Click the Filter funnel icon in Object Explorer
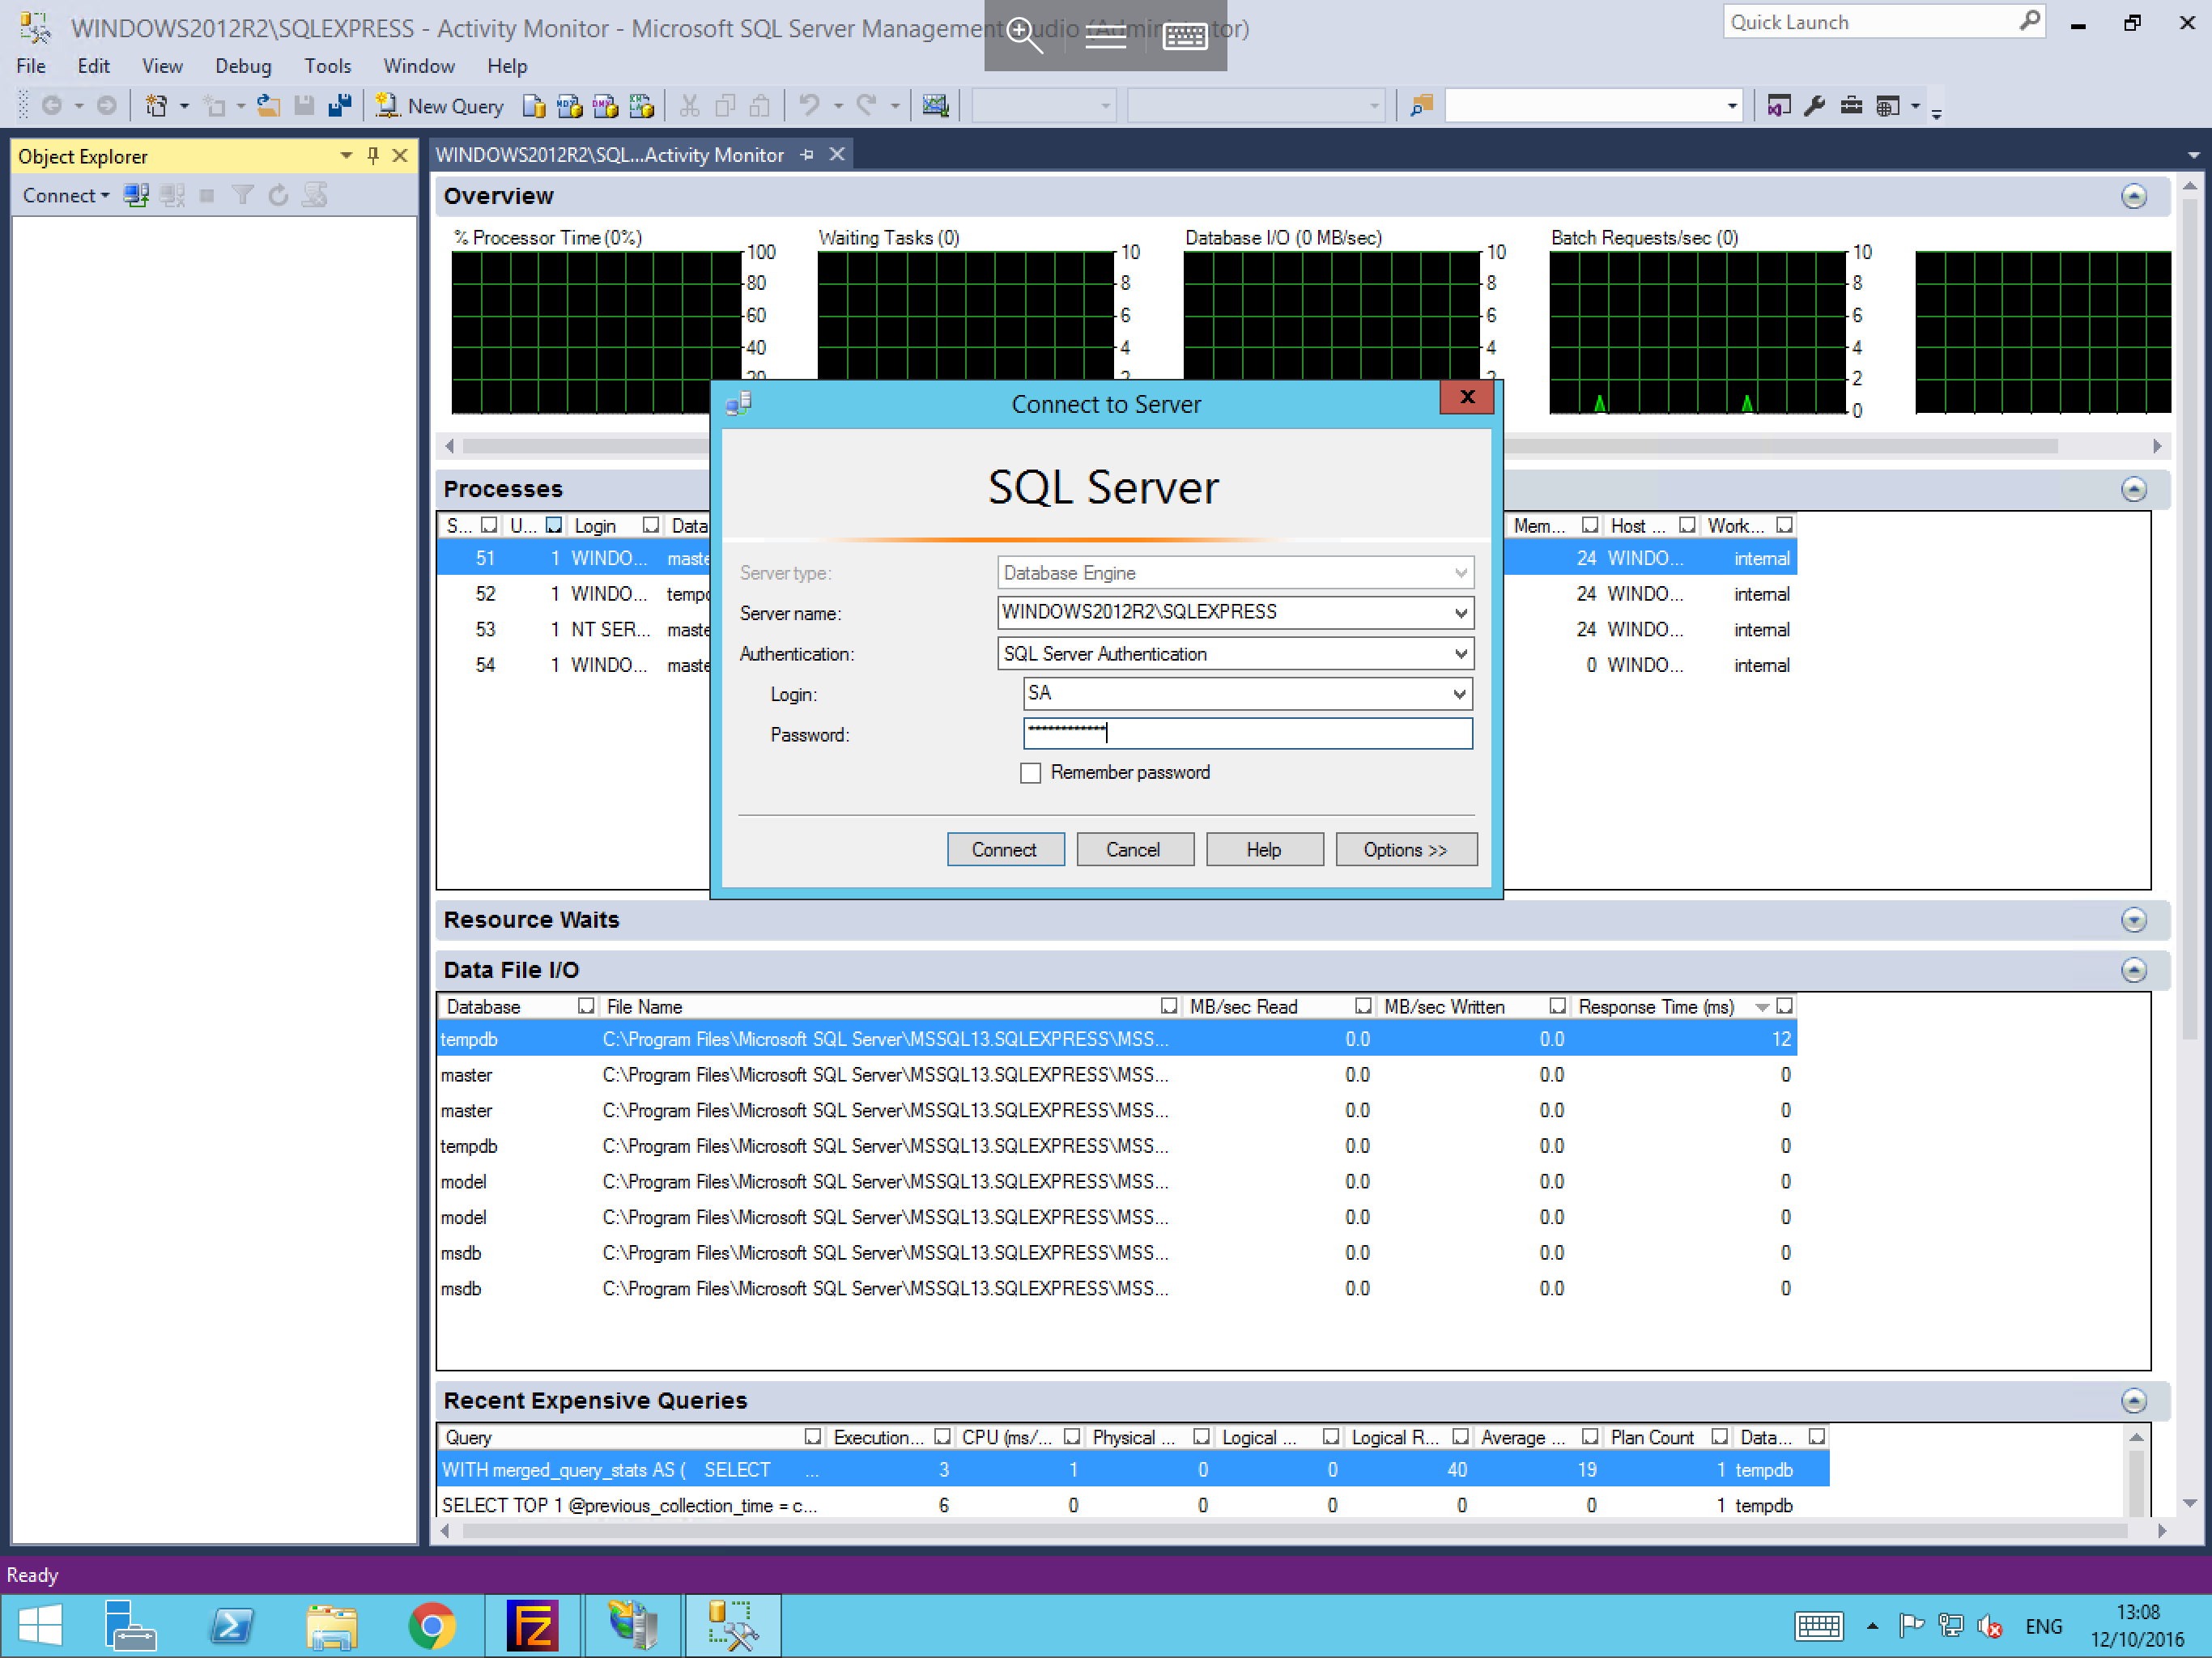Screen dimensions: 2212x1658 (x=242, y=195)
